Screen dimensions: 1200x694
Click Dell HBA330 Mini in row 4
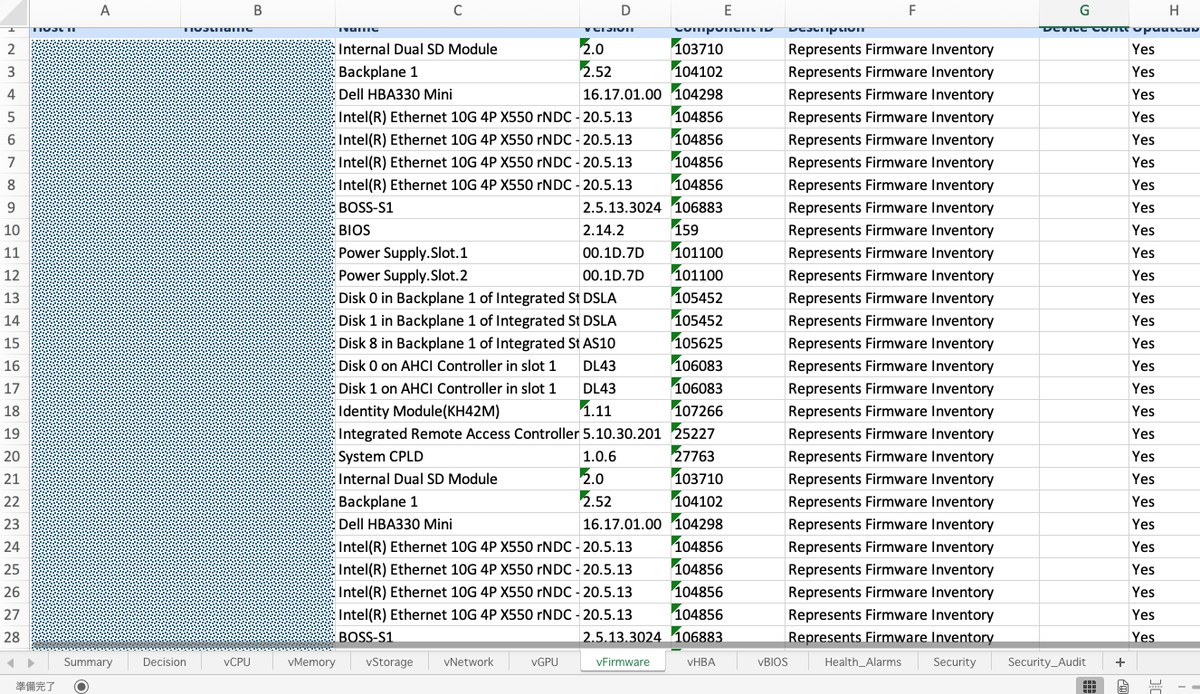pos(457,94)
